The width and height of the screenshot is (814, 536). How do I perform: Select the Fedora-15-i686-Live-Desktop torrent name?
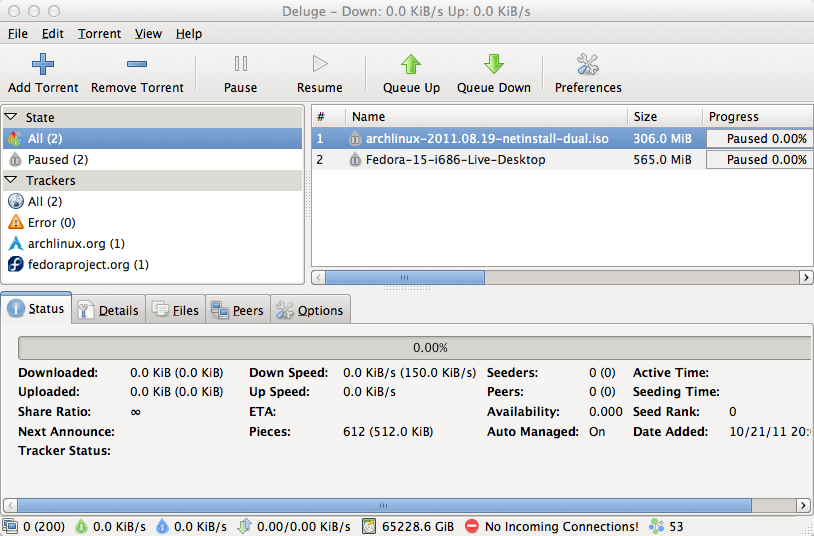coord(455,159)
